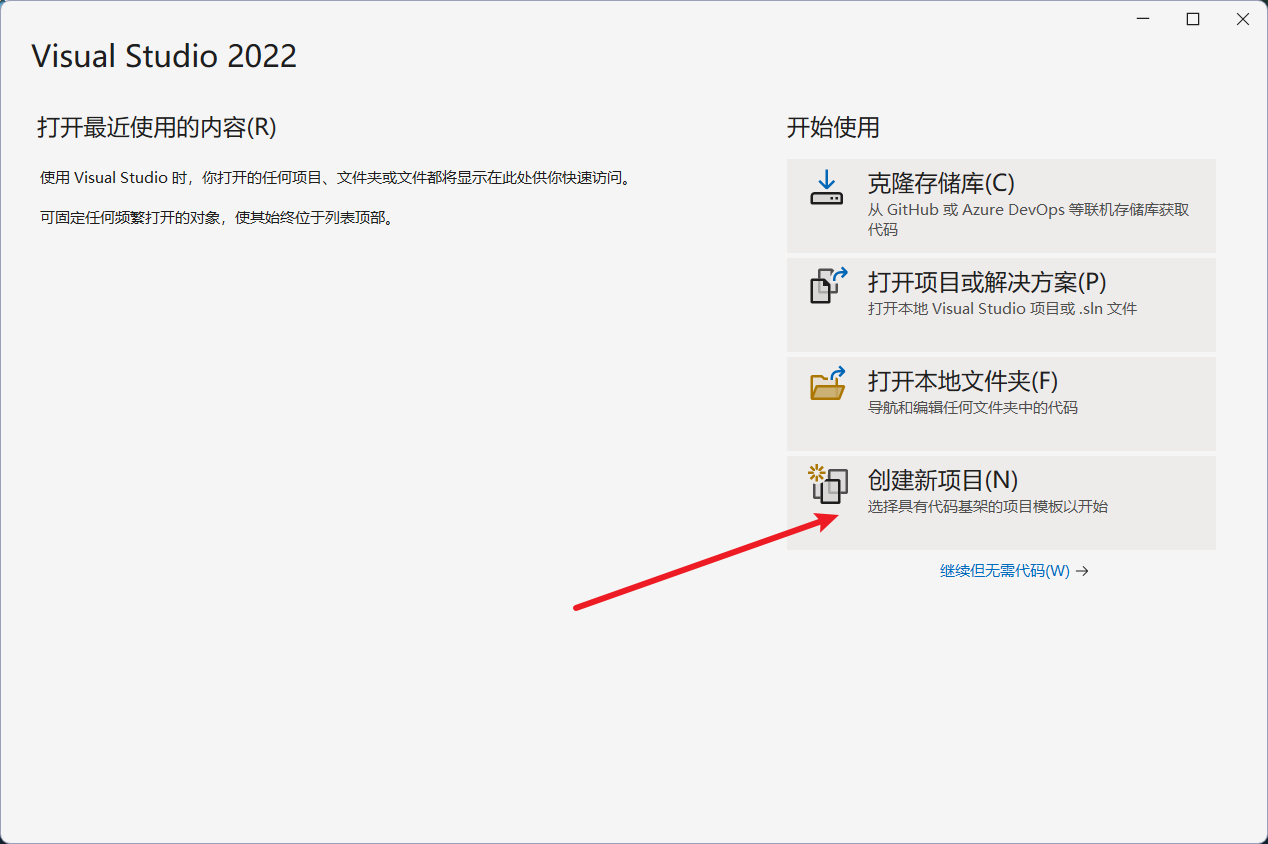The height and width of the screenshot is (844, 1268).
Task: Click the 开始使用 heading
Action: (x=833, y=128)
